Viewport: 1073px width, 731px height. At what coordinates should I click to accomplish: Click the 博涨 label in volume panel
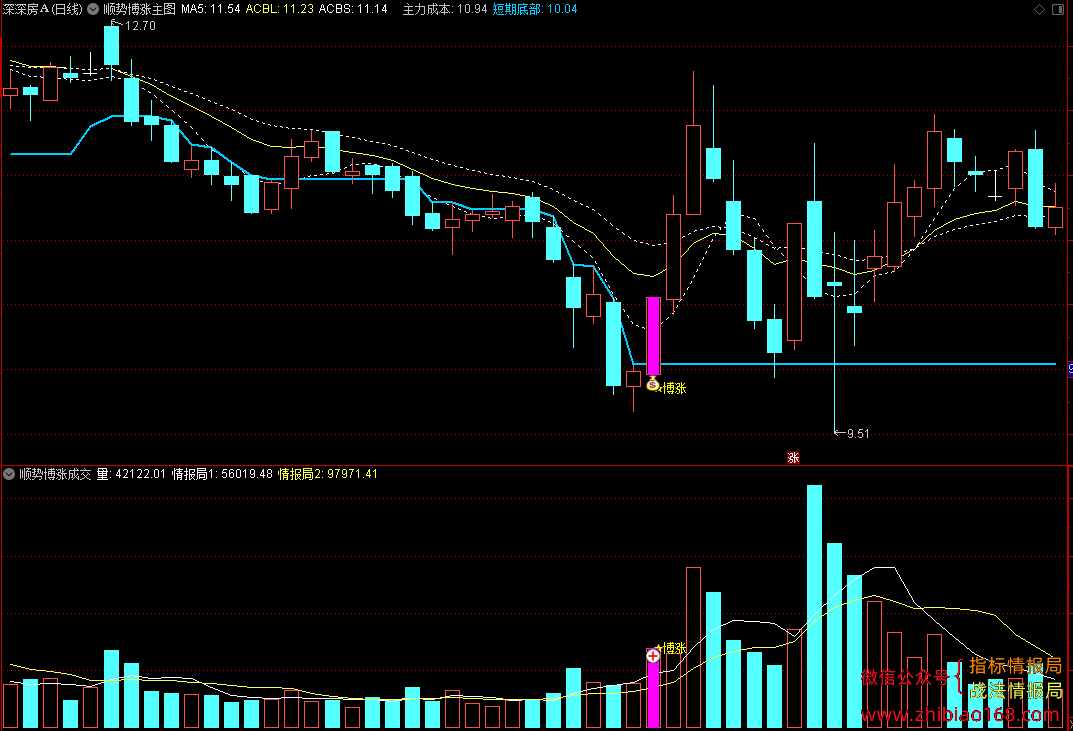tap(675, 647)
